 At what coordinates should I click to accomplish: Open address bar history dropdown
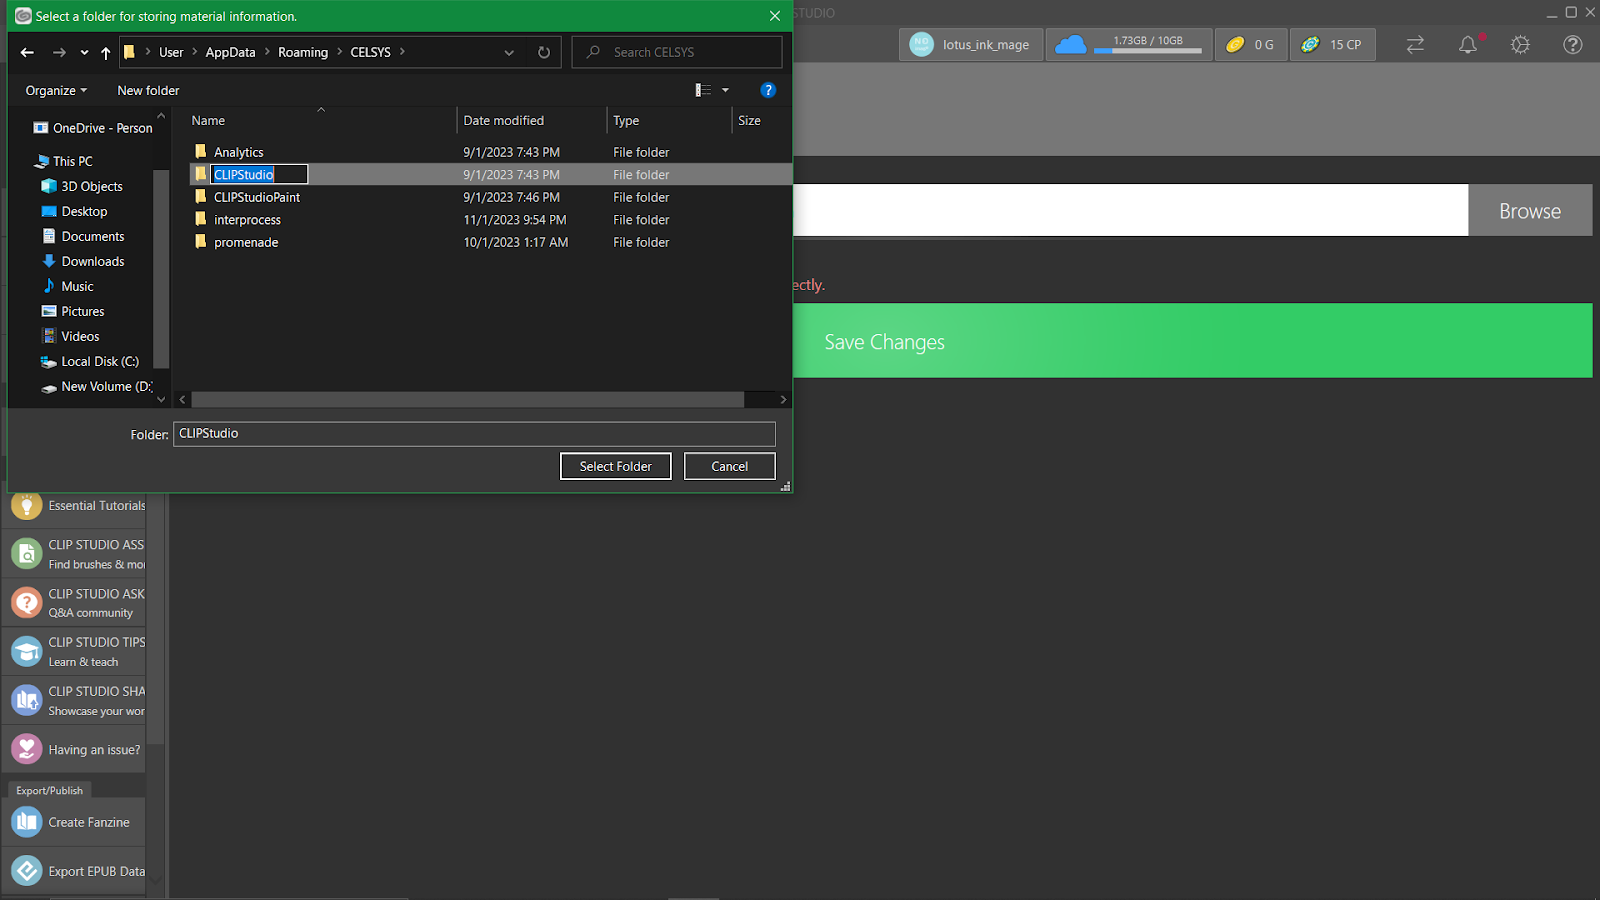coord(509,52)
